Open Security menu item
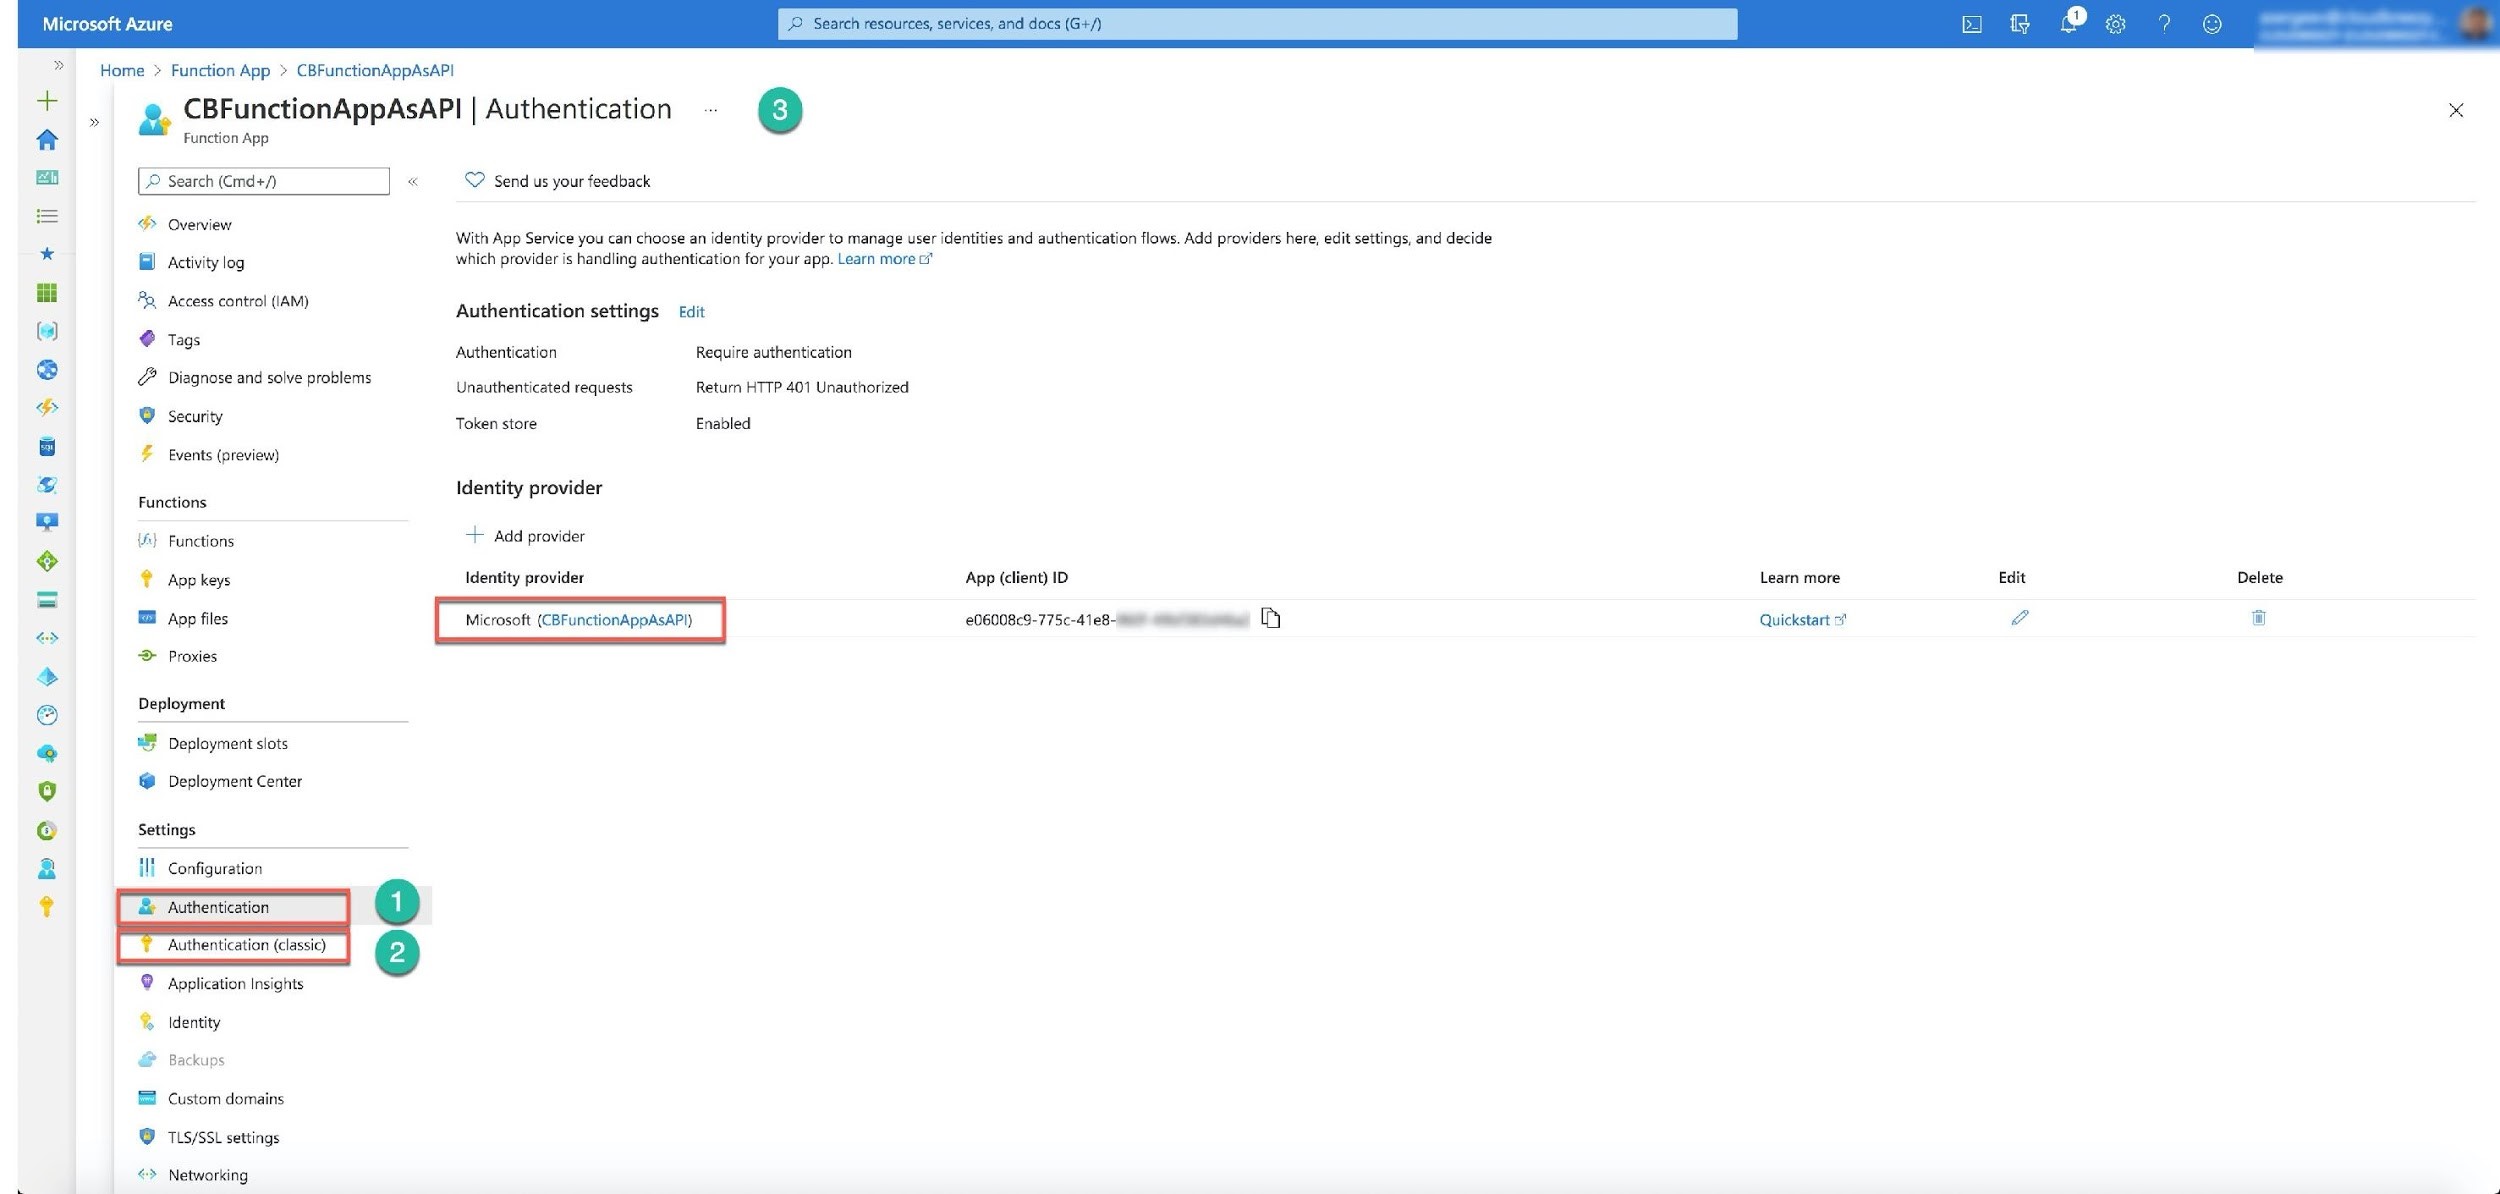This screenshot has width=2500, height=1194. 195,416
